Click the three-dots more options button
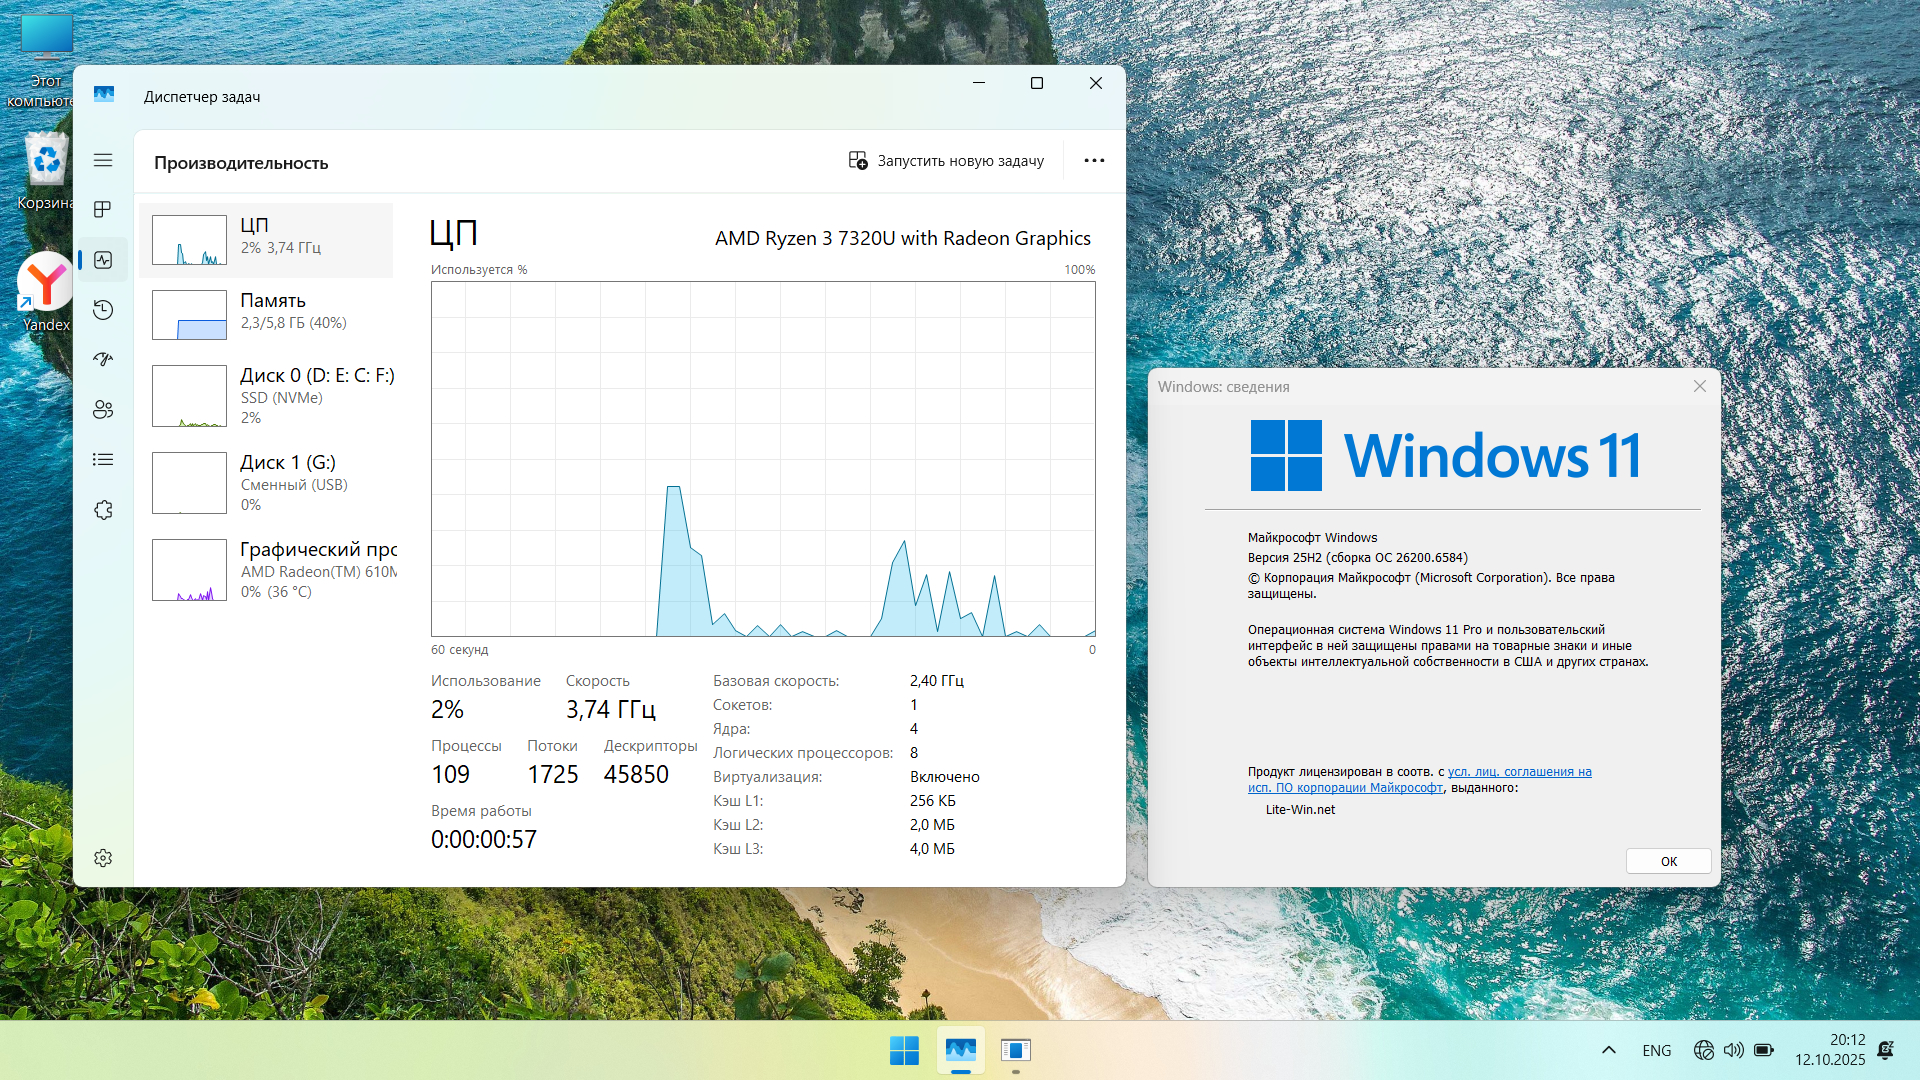The image size is (1920, 1080). pos(1094,160)
